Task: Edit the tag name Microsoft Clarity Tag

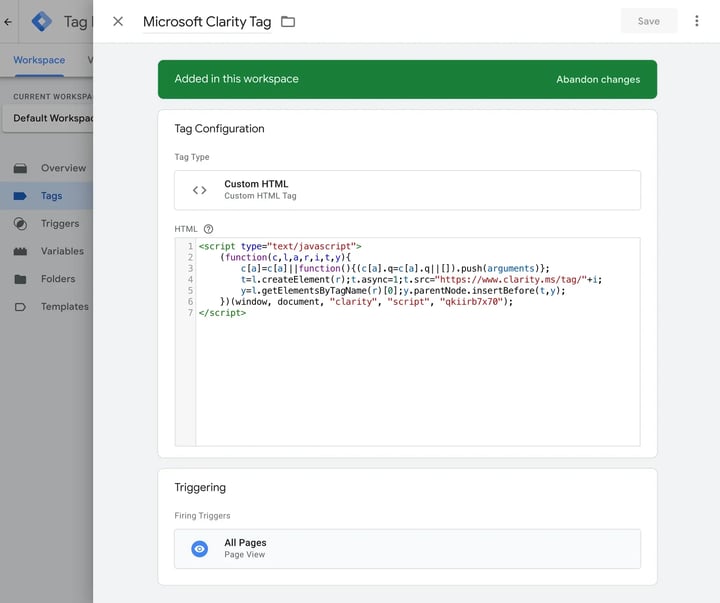Action: click(207, 22)
